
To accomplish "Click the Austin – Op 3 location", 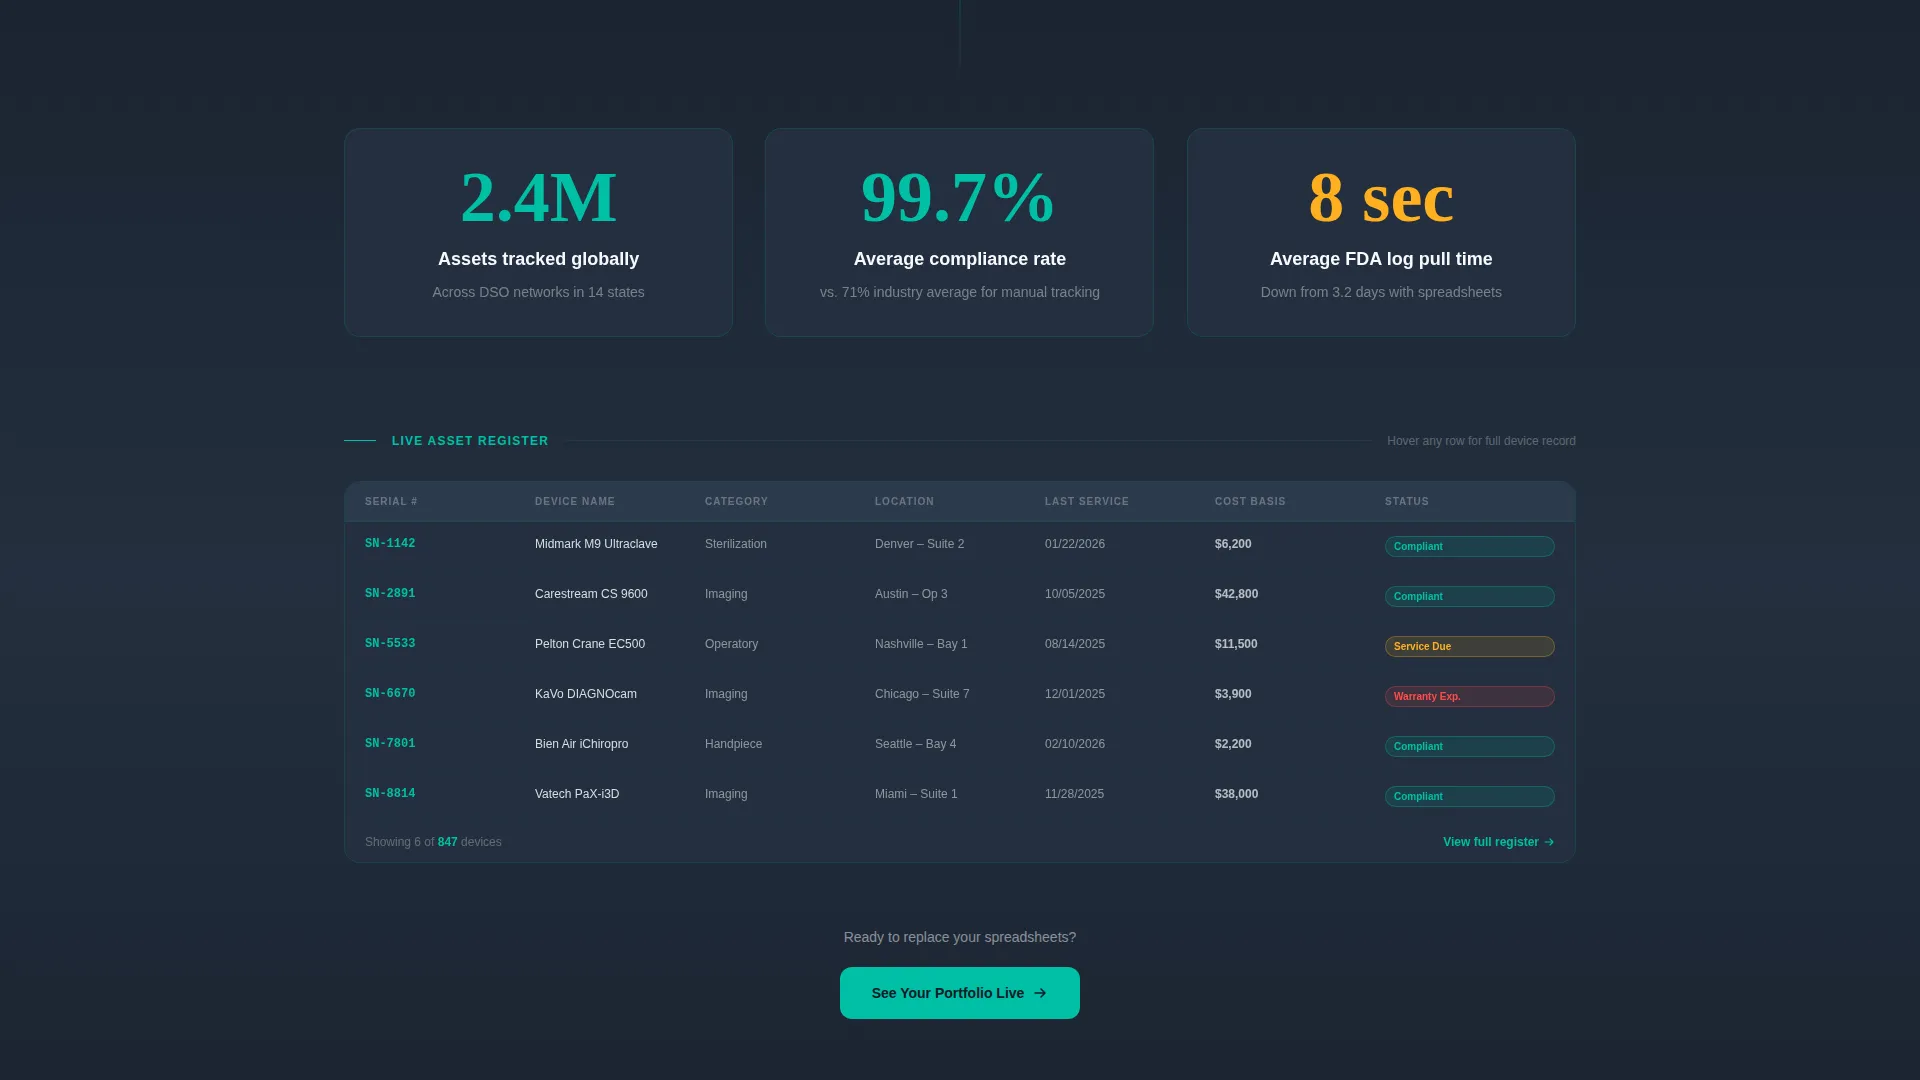I will click(911, 594).
